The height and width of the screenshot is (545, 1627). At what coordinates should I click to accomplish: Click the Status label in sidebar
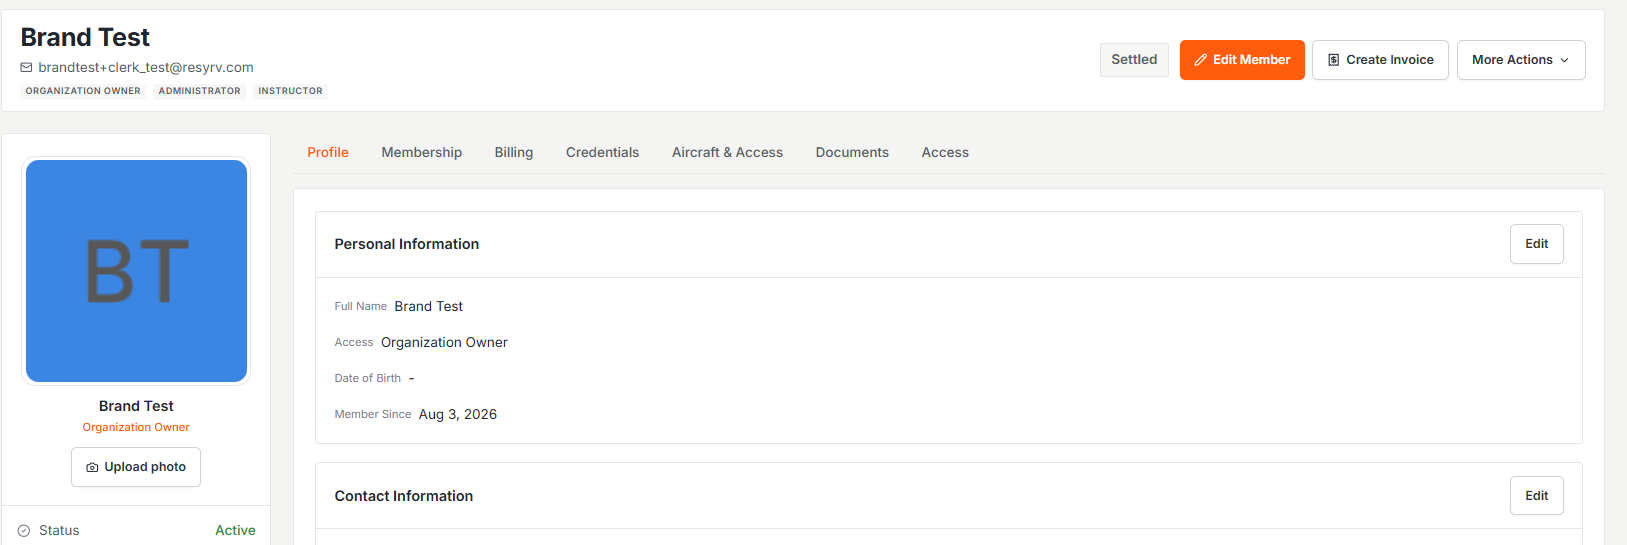pos(59,531)
